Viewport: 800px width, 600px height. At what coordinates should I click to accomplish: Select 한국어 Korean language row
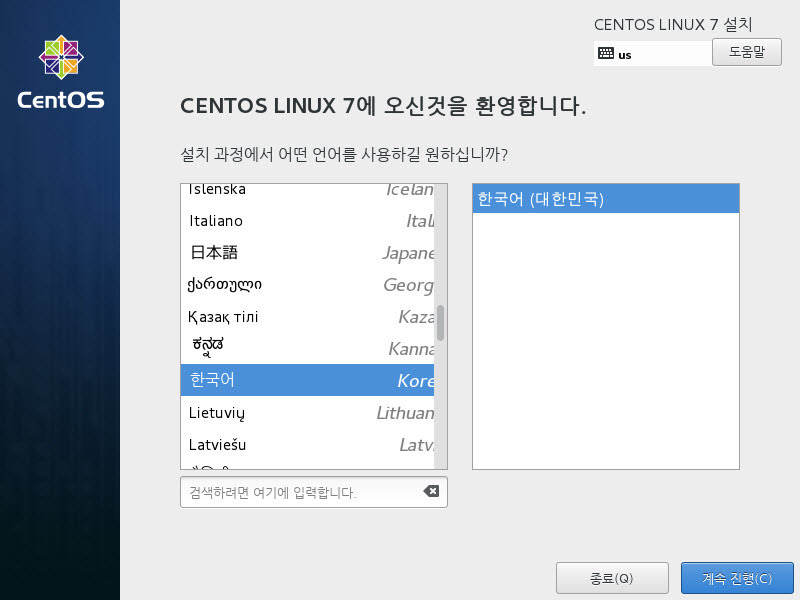(308, 380)
